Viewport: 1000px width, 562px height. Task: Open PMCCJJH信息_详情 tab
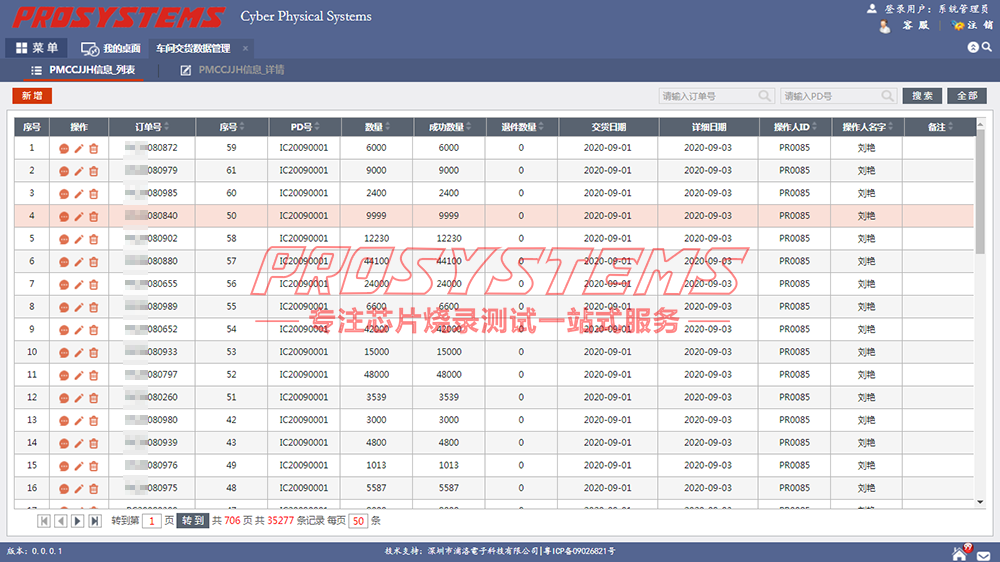click(x=233, y=70)
